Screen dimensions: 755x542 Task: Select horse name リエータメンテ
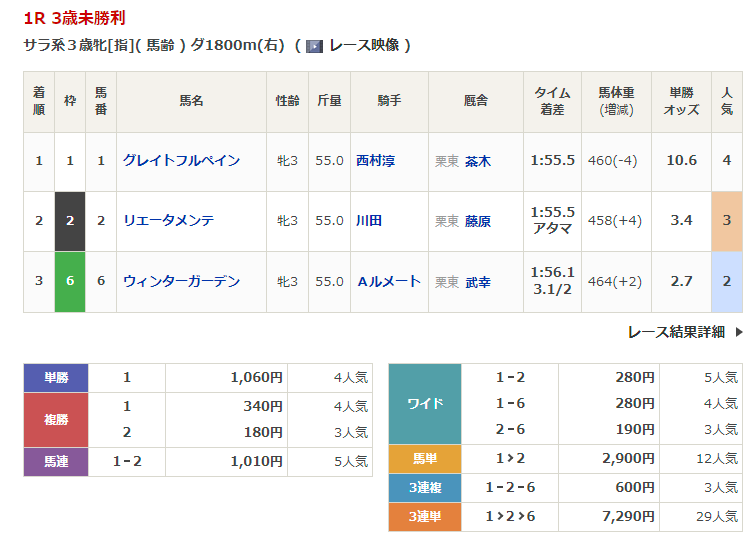click(168, 221)
